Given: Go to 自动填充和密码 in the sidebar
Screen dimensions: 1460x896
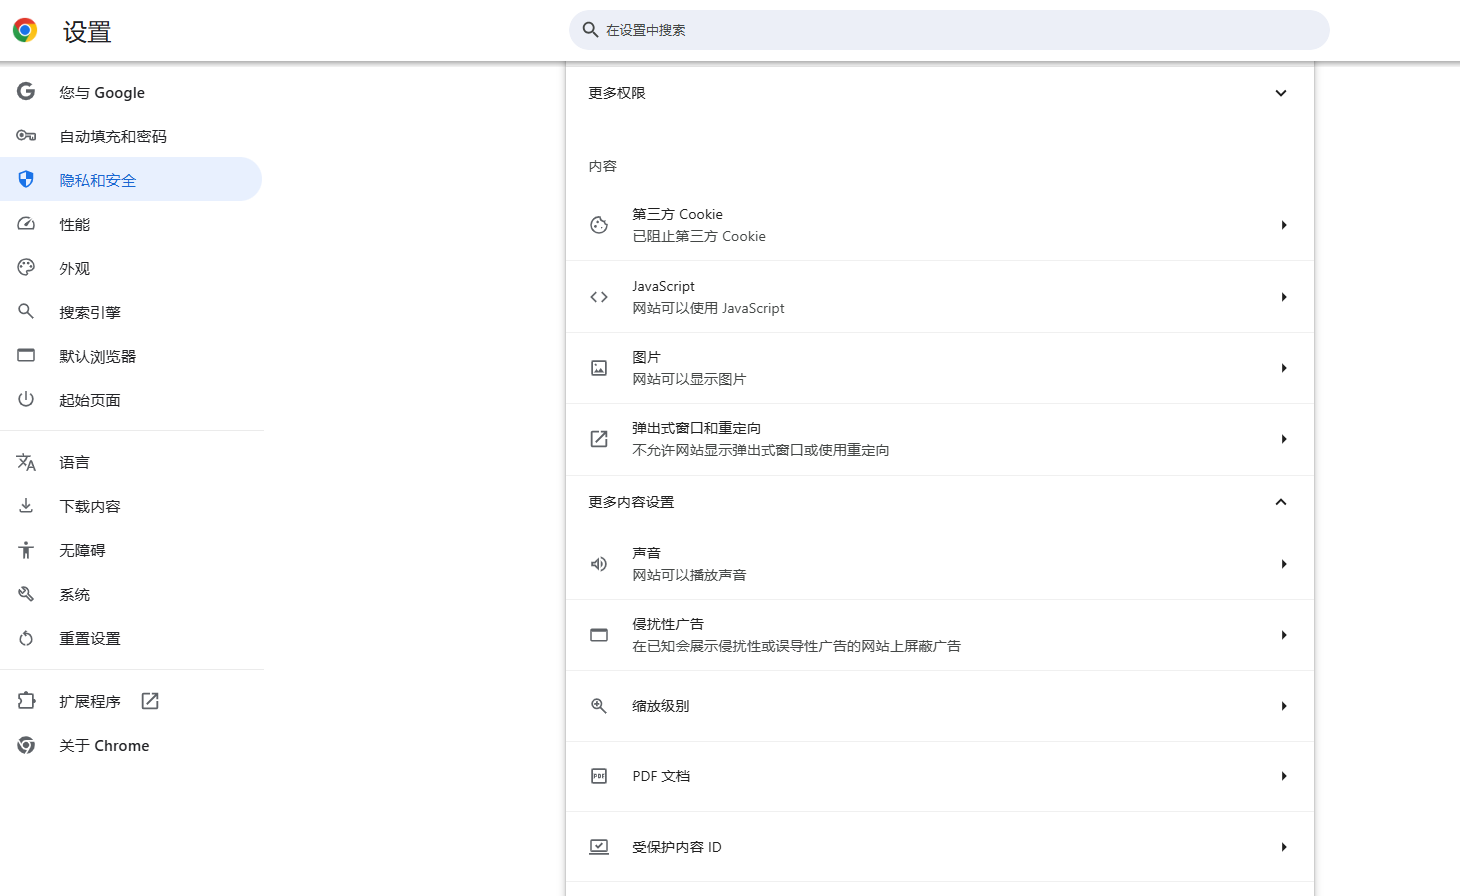Looking at the screenshot, I should tap(131, 136).
